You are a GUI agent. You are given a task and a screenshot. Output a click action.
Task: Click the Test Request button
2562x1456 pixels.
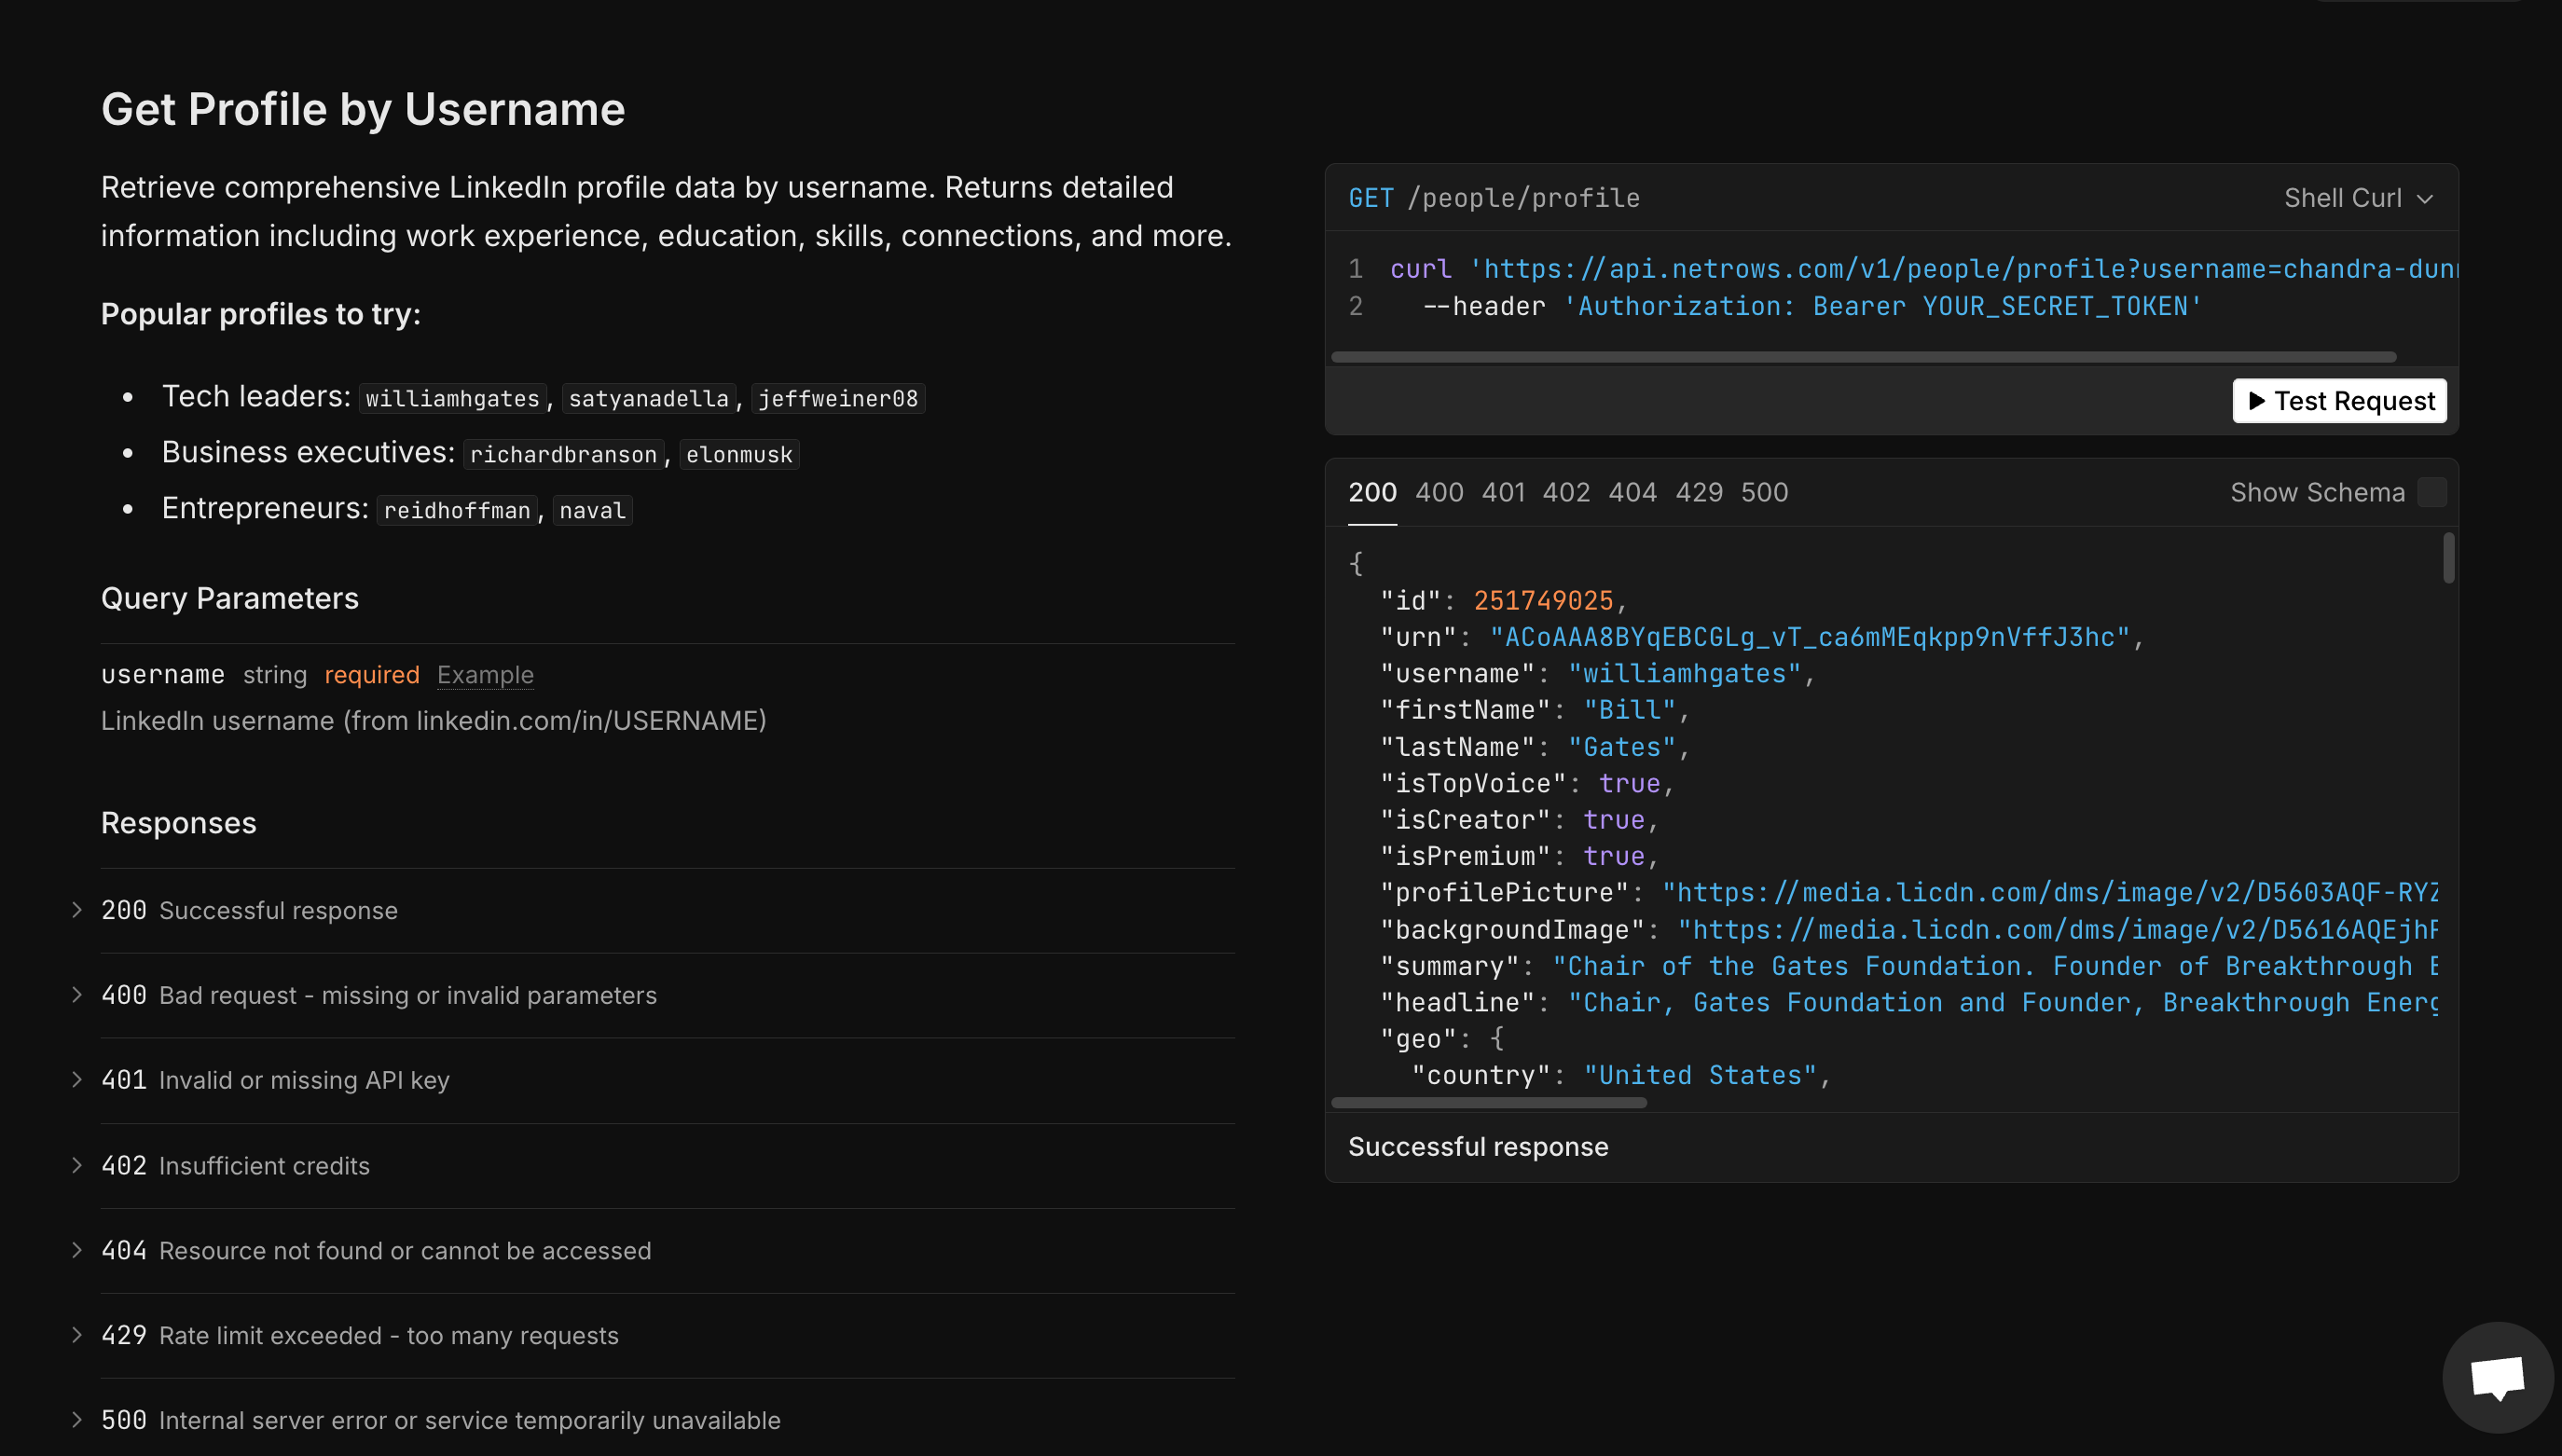pyautogui.click(x=2339, y=401)
